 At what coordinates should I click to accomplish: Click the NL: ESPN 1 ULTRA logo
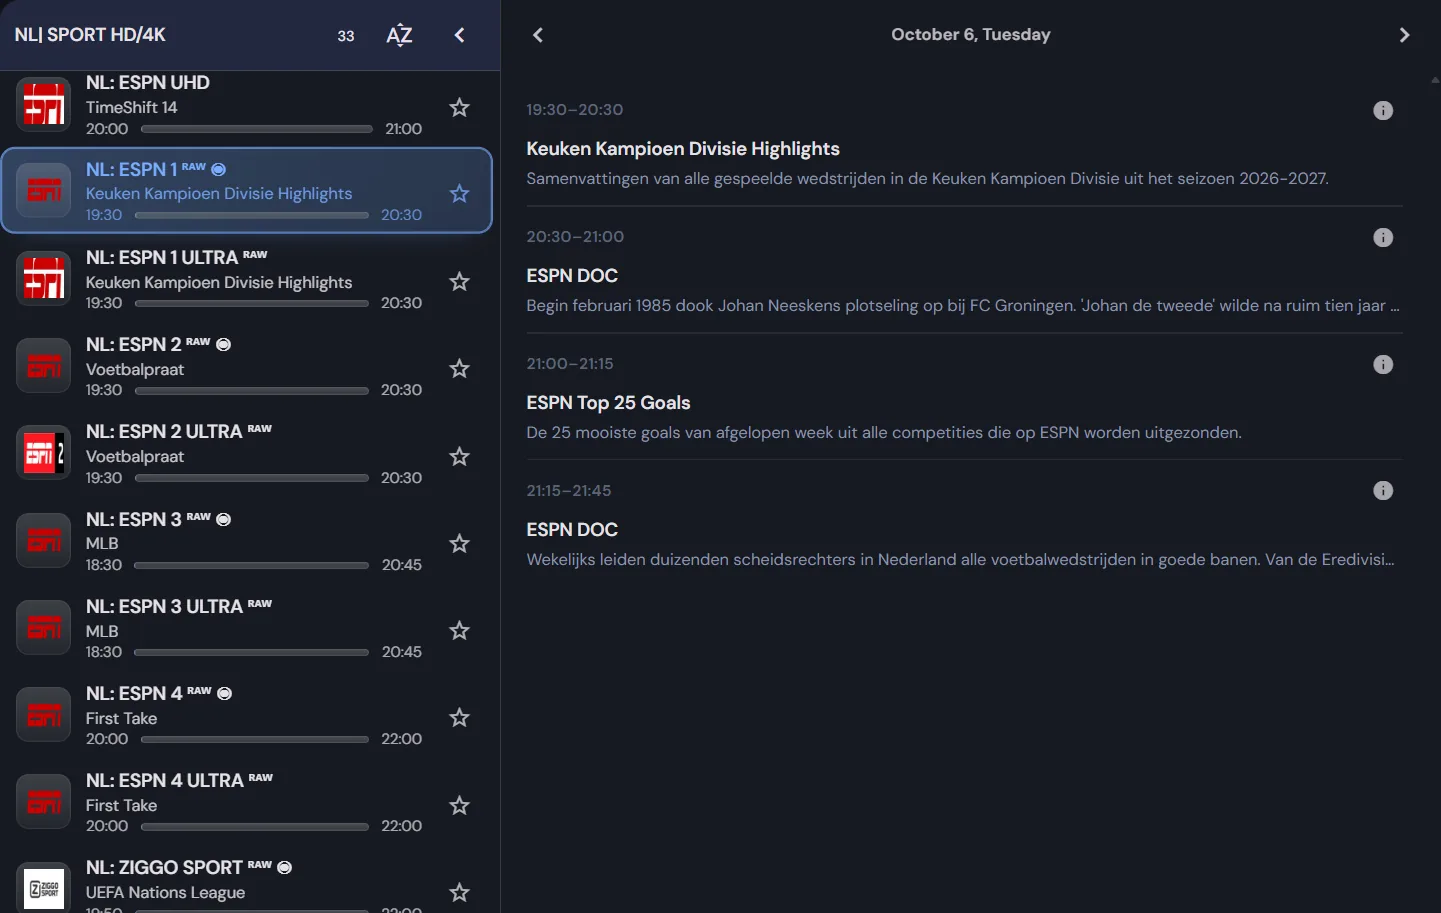pos(44,278)
